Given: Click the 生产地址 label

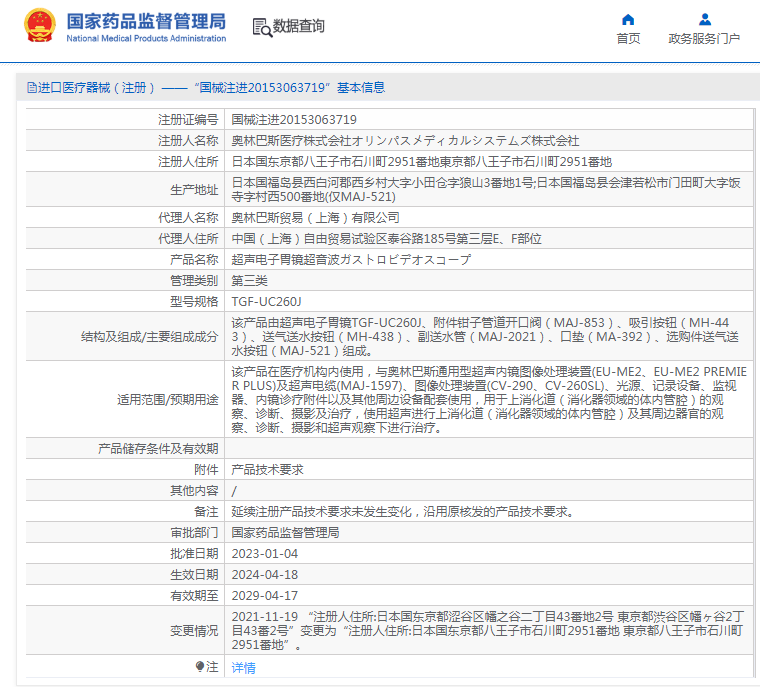Looking at the screenshot, I should 194,190.
